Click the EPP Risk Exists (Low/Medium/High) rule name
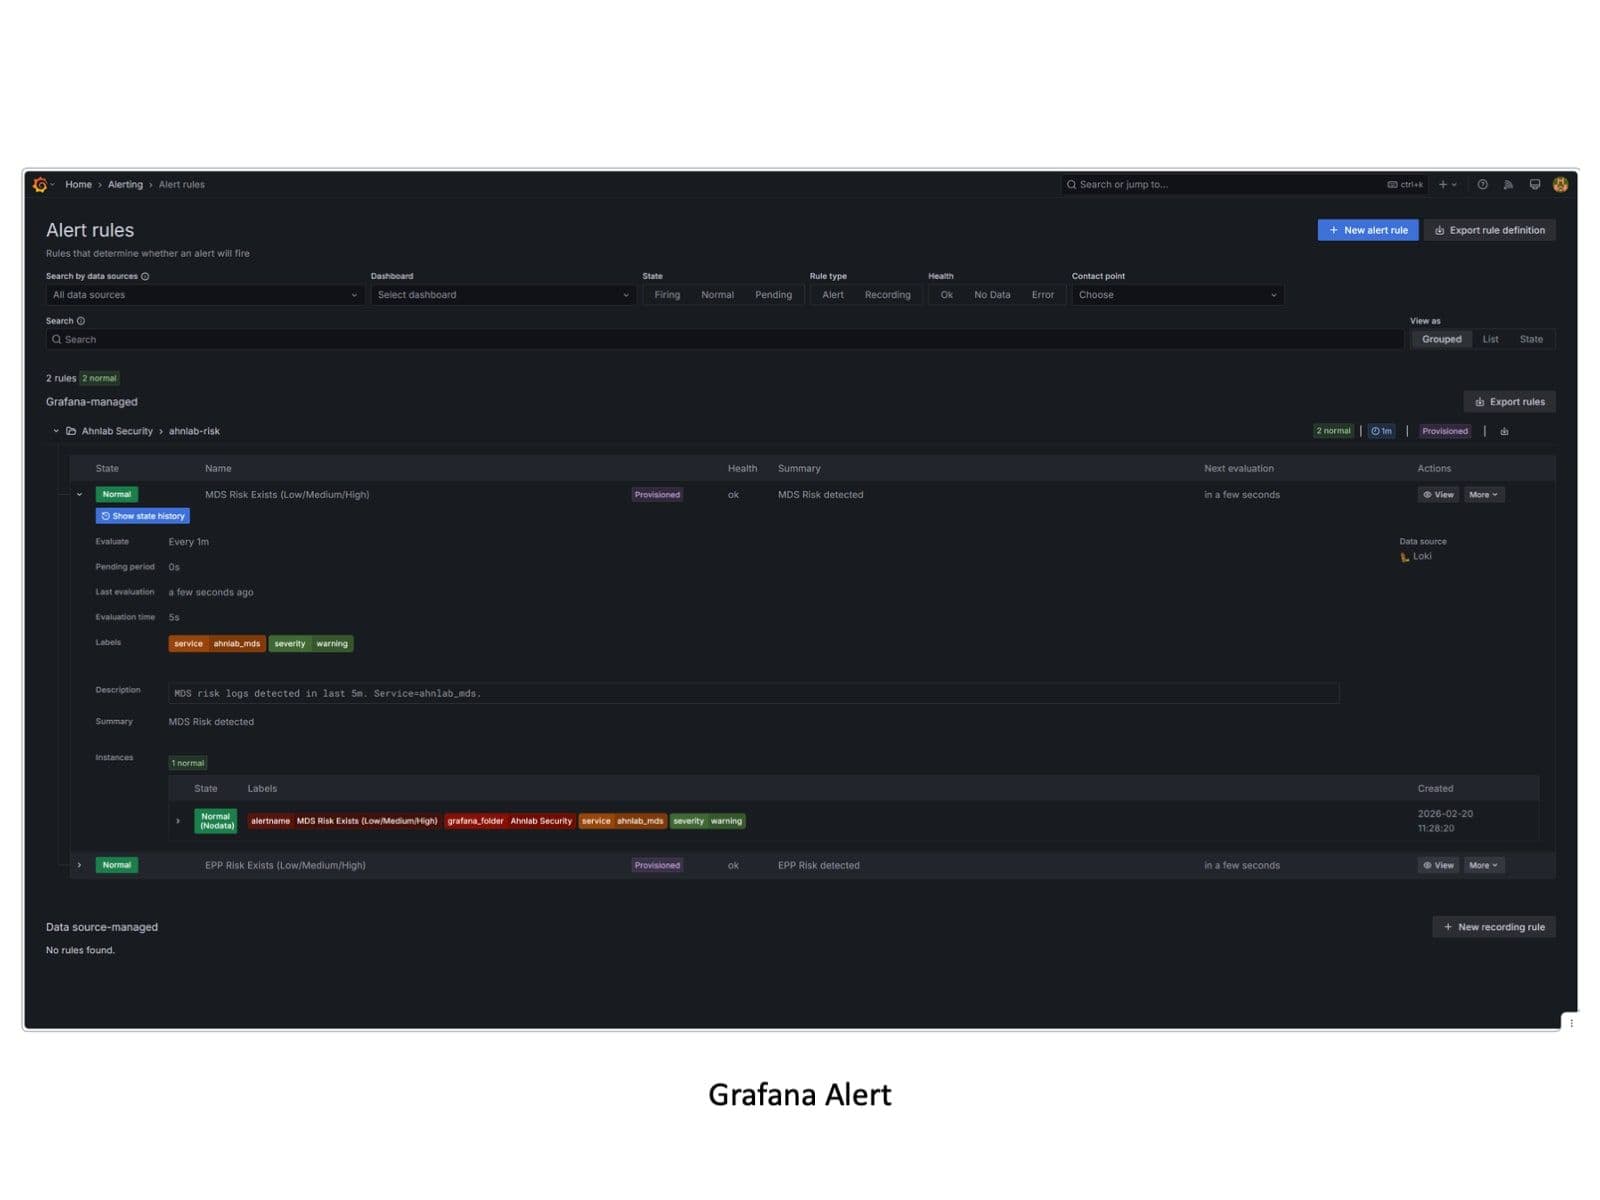1600x1200 pixels. click(285, 866)
